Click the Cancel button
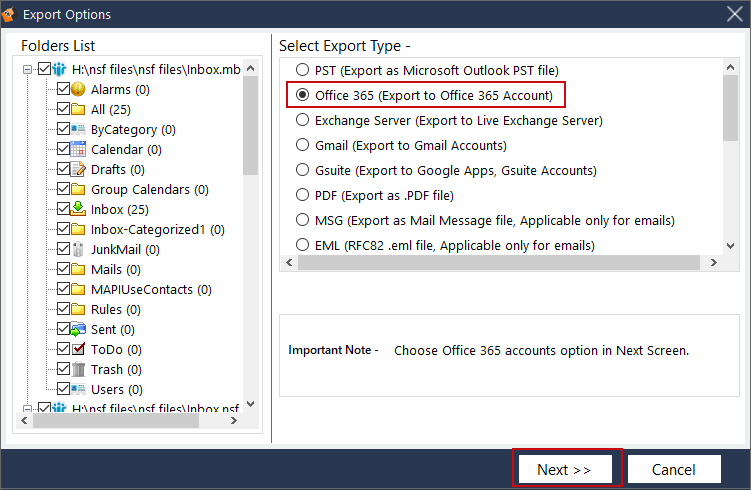Viewport: 751px width, 490px height. click(x=673, y=469)
